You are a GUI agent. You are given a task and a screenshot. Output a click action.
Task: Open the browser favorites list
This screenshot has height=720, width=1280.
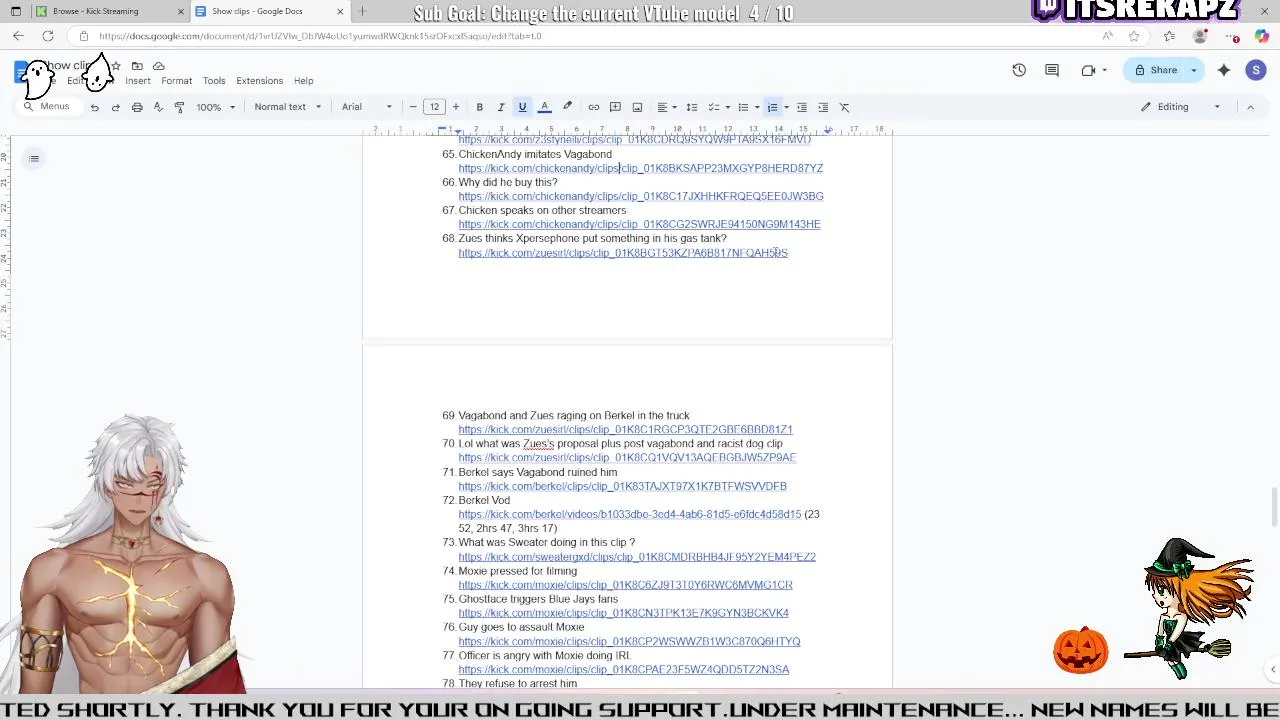point(1169,36)
